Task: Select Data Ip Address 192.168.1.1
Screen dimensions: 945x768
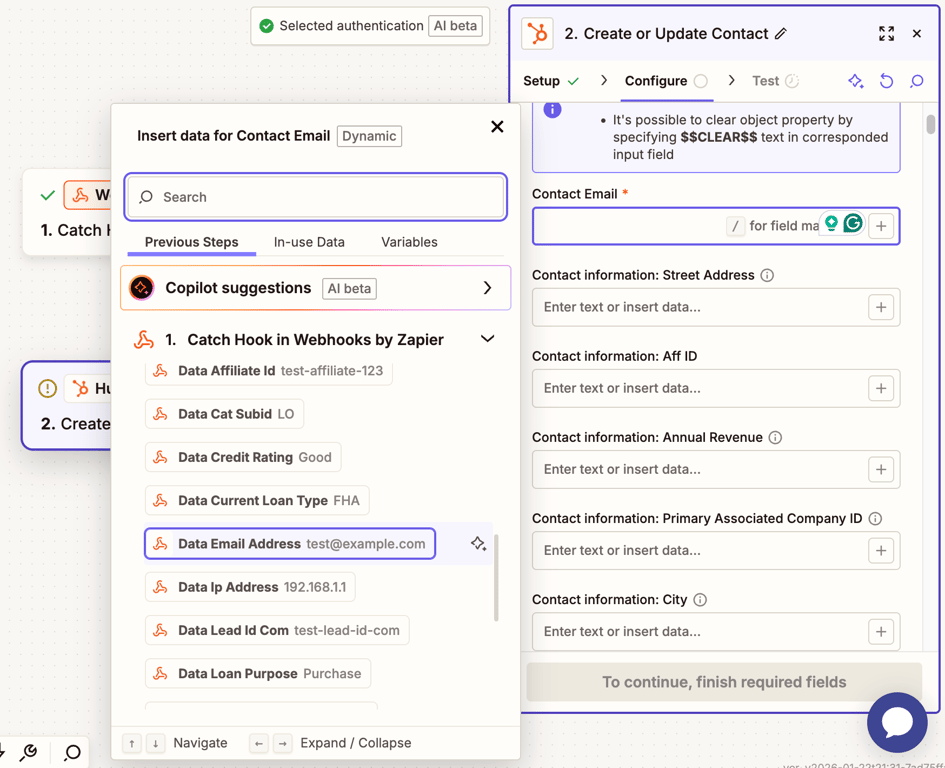Action: click(x=250, y=587)
